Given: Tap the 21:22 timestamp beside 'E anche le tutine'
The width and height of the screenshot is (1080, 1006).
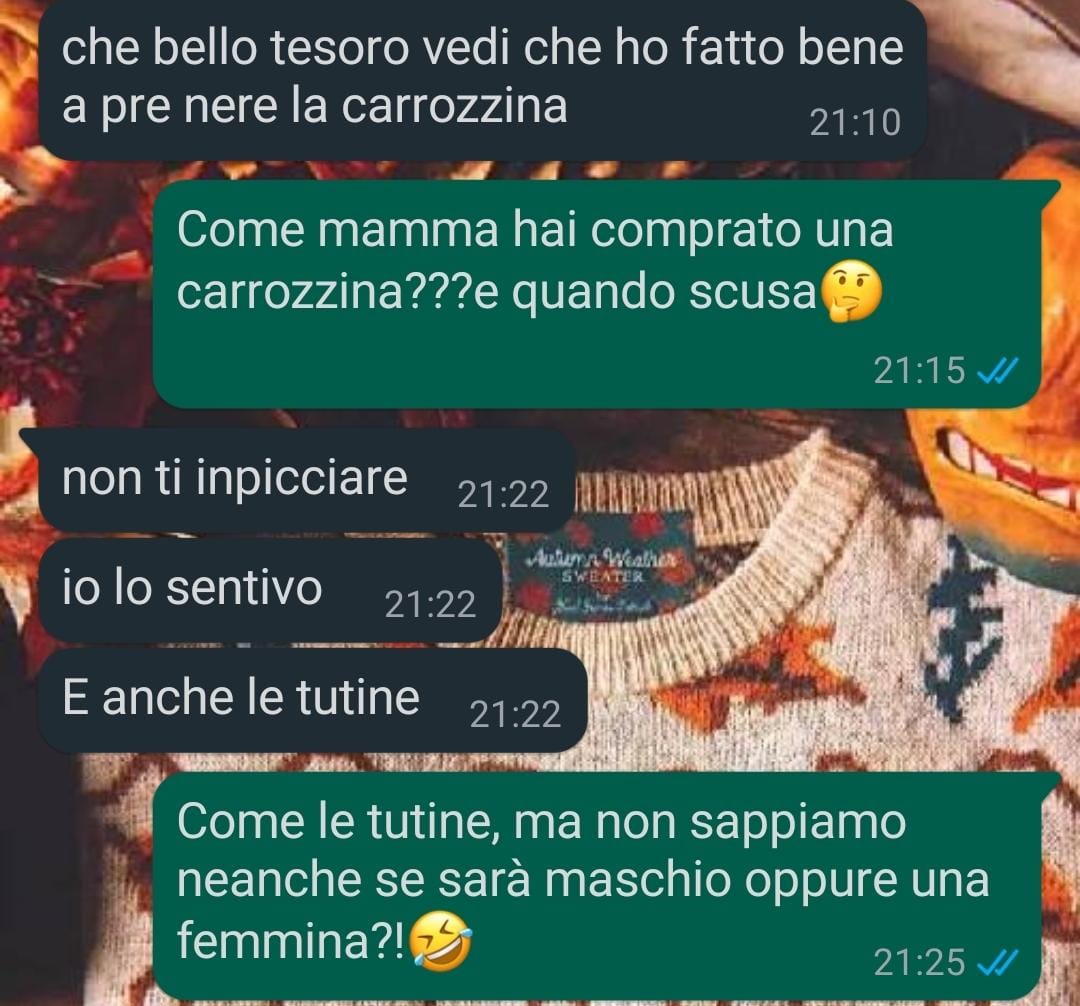Looking at the screenshot, I should coord(515,715).
